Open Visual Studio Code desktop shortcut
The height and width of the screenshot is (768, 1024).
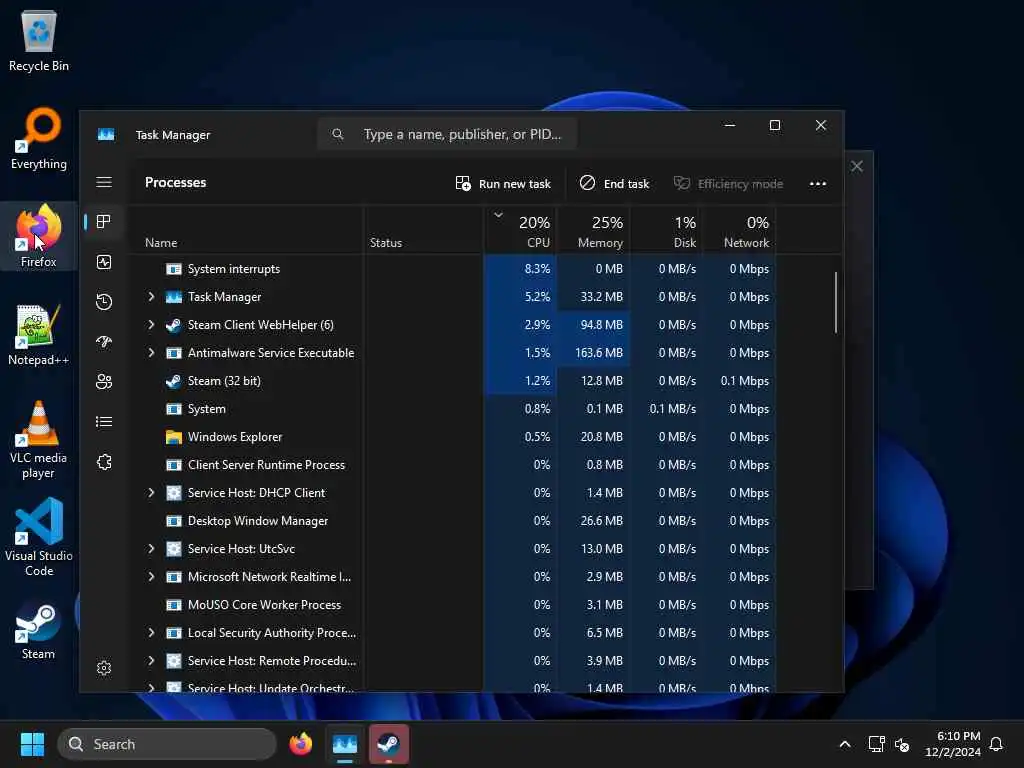pyautogui.click(x=39, y=537)
